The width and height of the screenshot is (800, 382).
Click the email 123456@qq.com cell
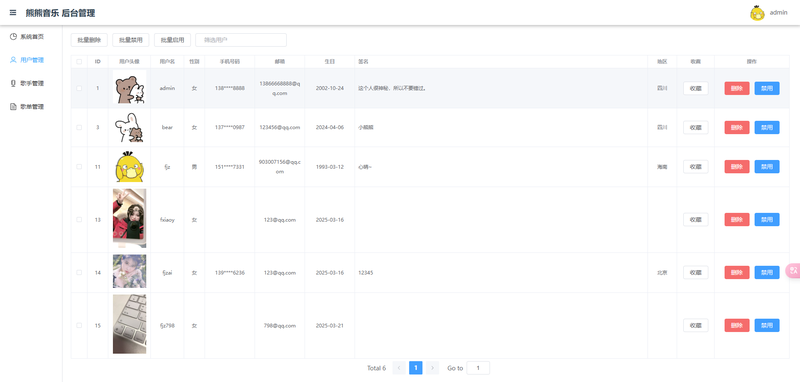280,128
